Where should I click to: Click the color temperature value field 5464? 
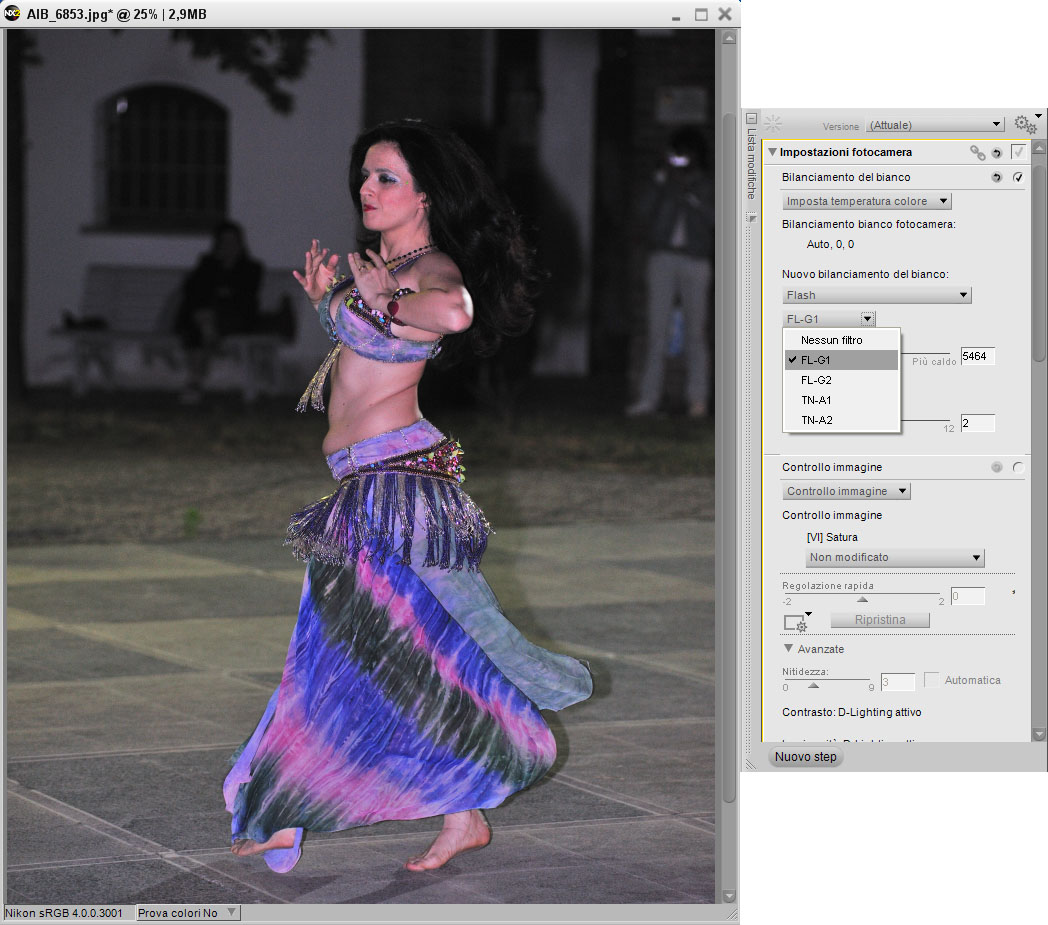coord(978,356)
